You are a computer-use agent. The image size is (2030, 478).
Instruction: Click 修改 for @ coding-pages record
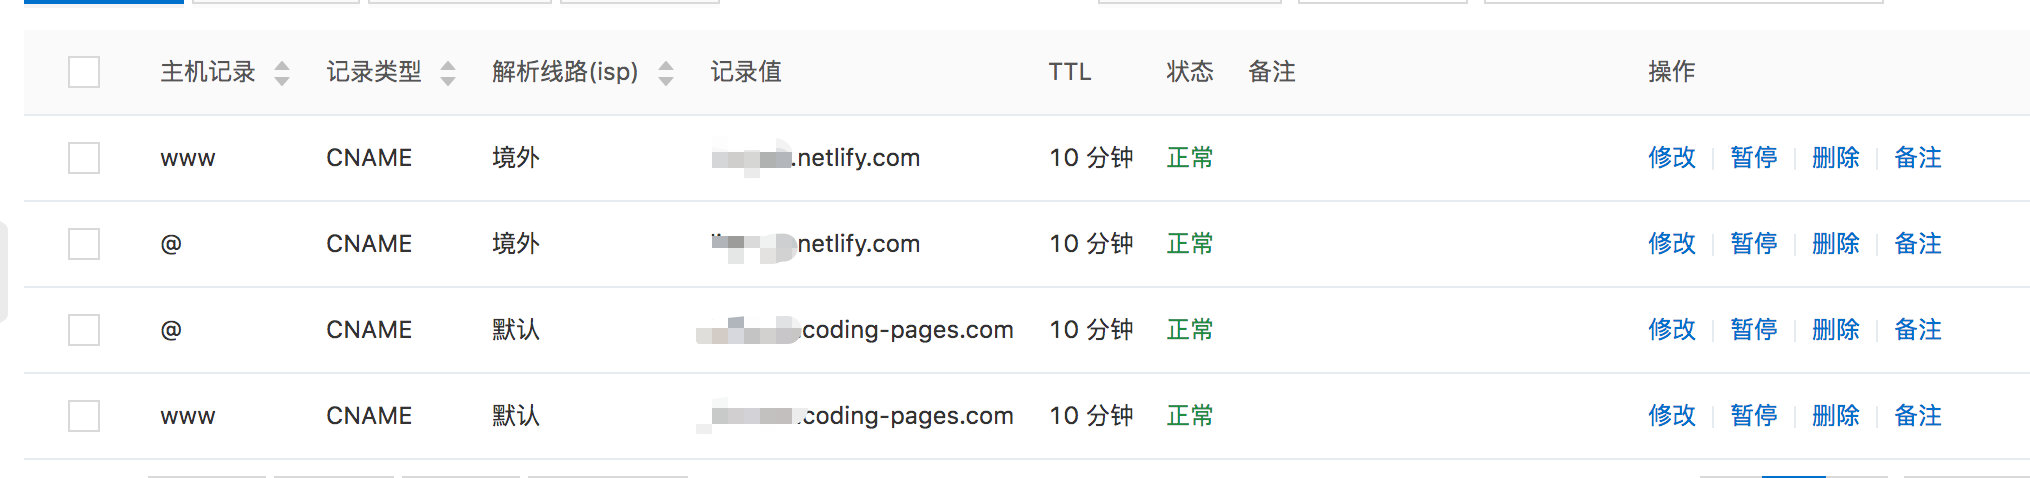click(x=1672, y=330)
